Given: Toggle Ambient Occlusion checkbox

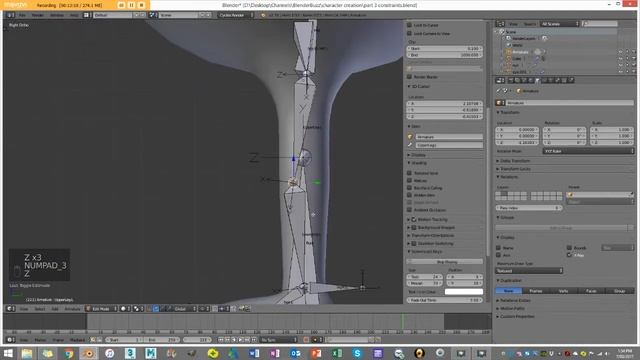Looking at the screenshot, I should pyautogui.click(x=409, y=210).
